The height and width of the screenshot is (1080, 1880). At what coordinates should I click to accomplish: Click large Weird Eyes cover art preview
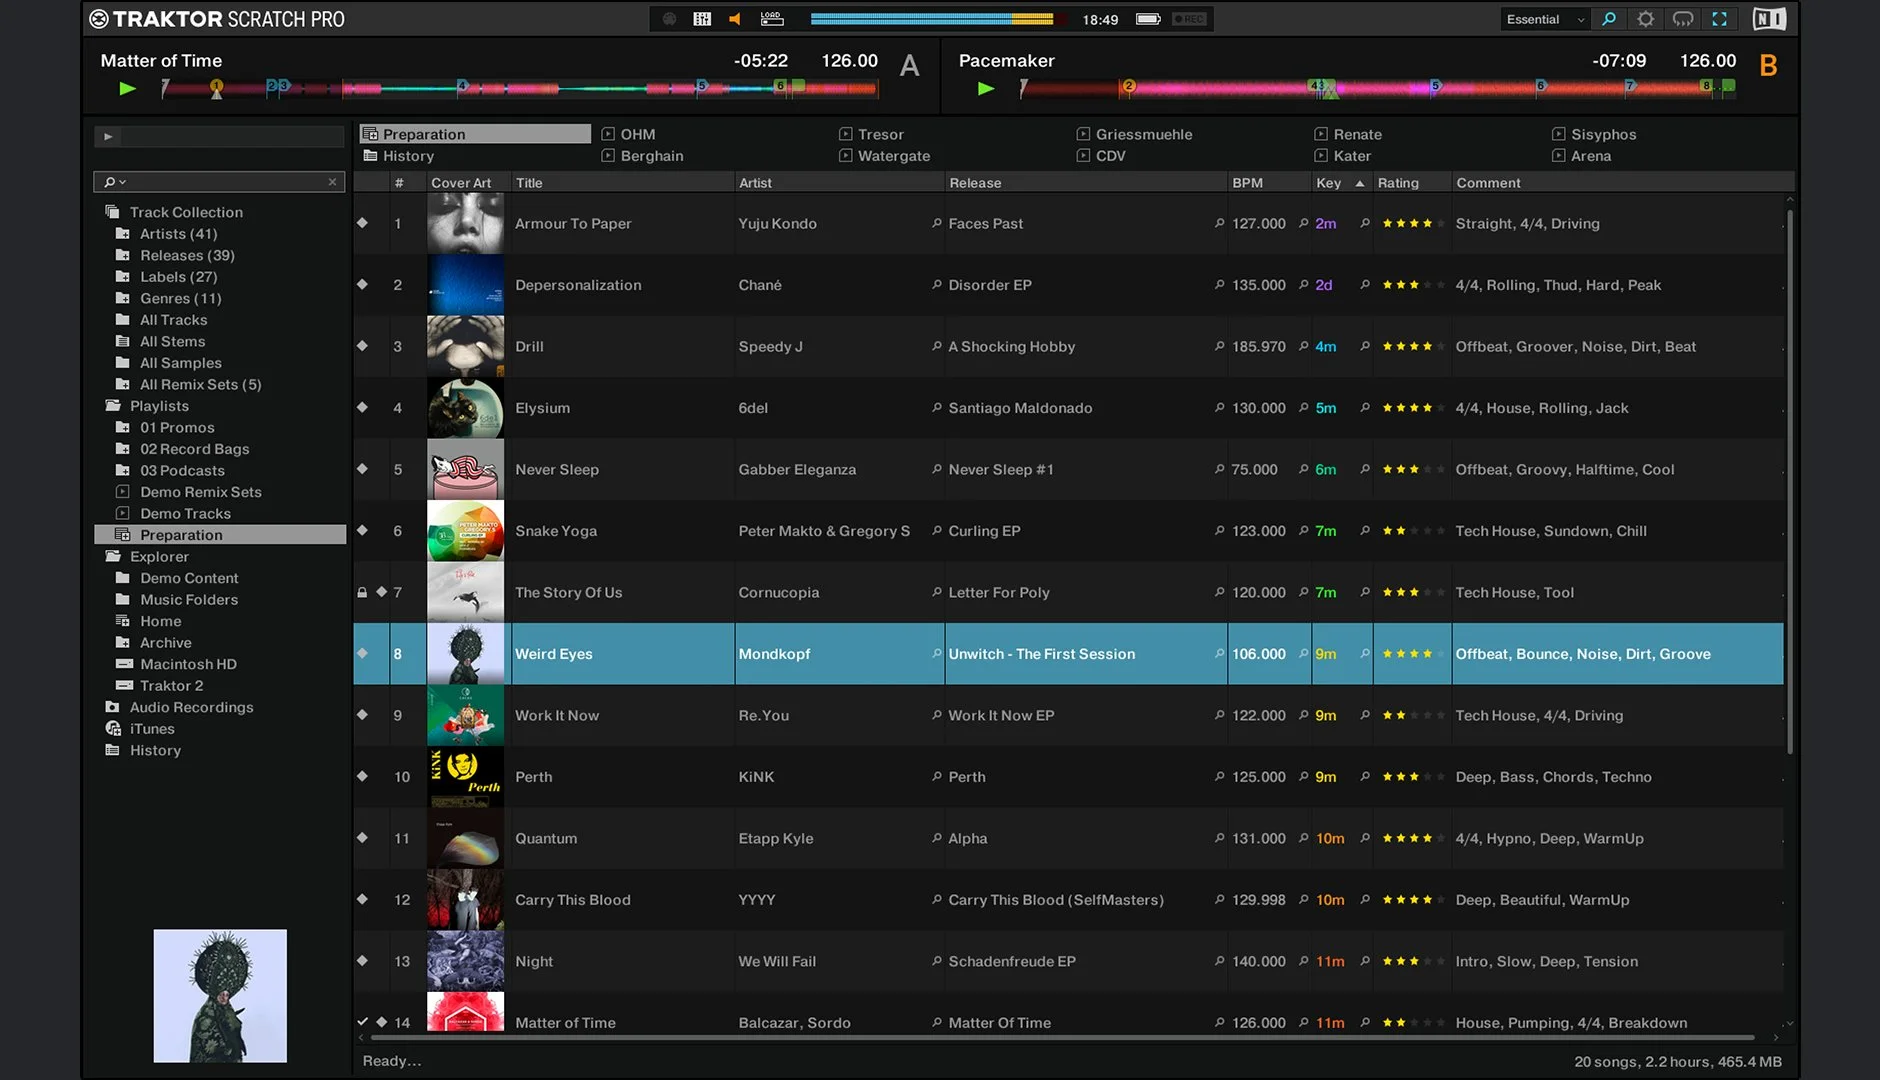click(x=220, y=996)
